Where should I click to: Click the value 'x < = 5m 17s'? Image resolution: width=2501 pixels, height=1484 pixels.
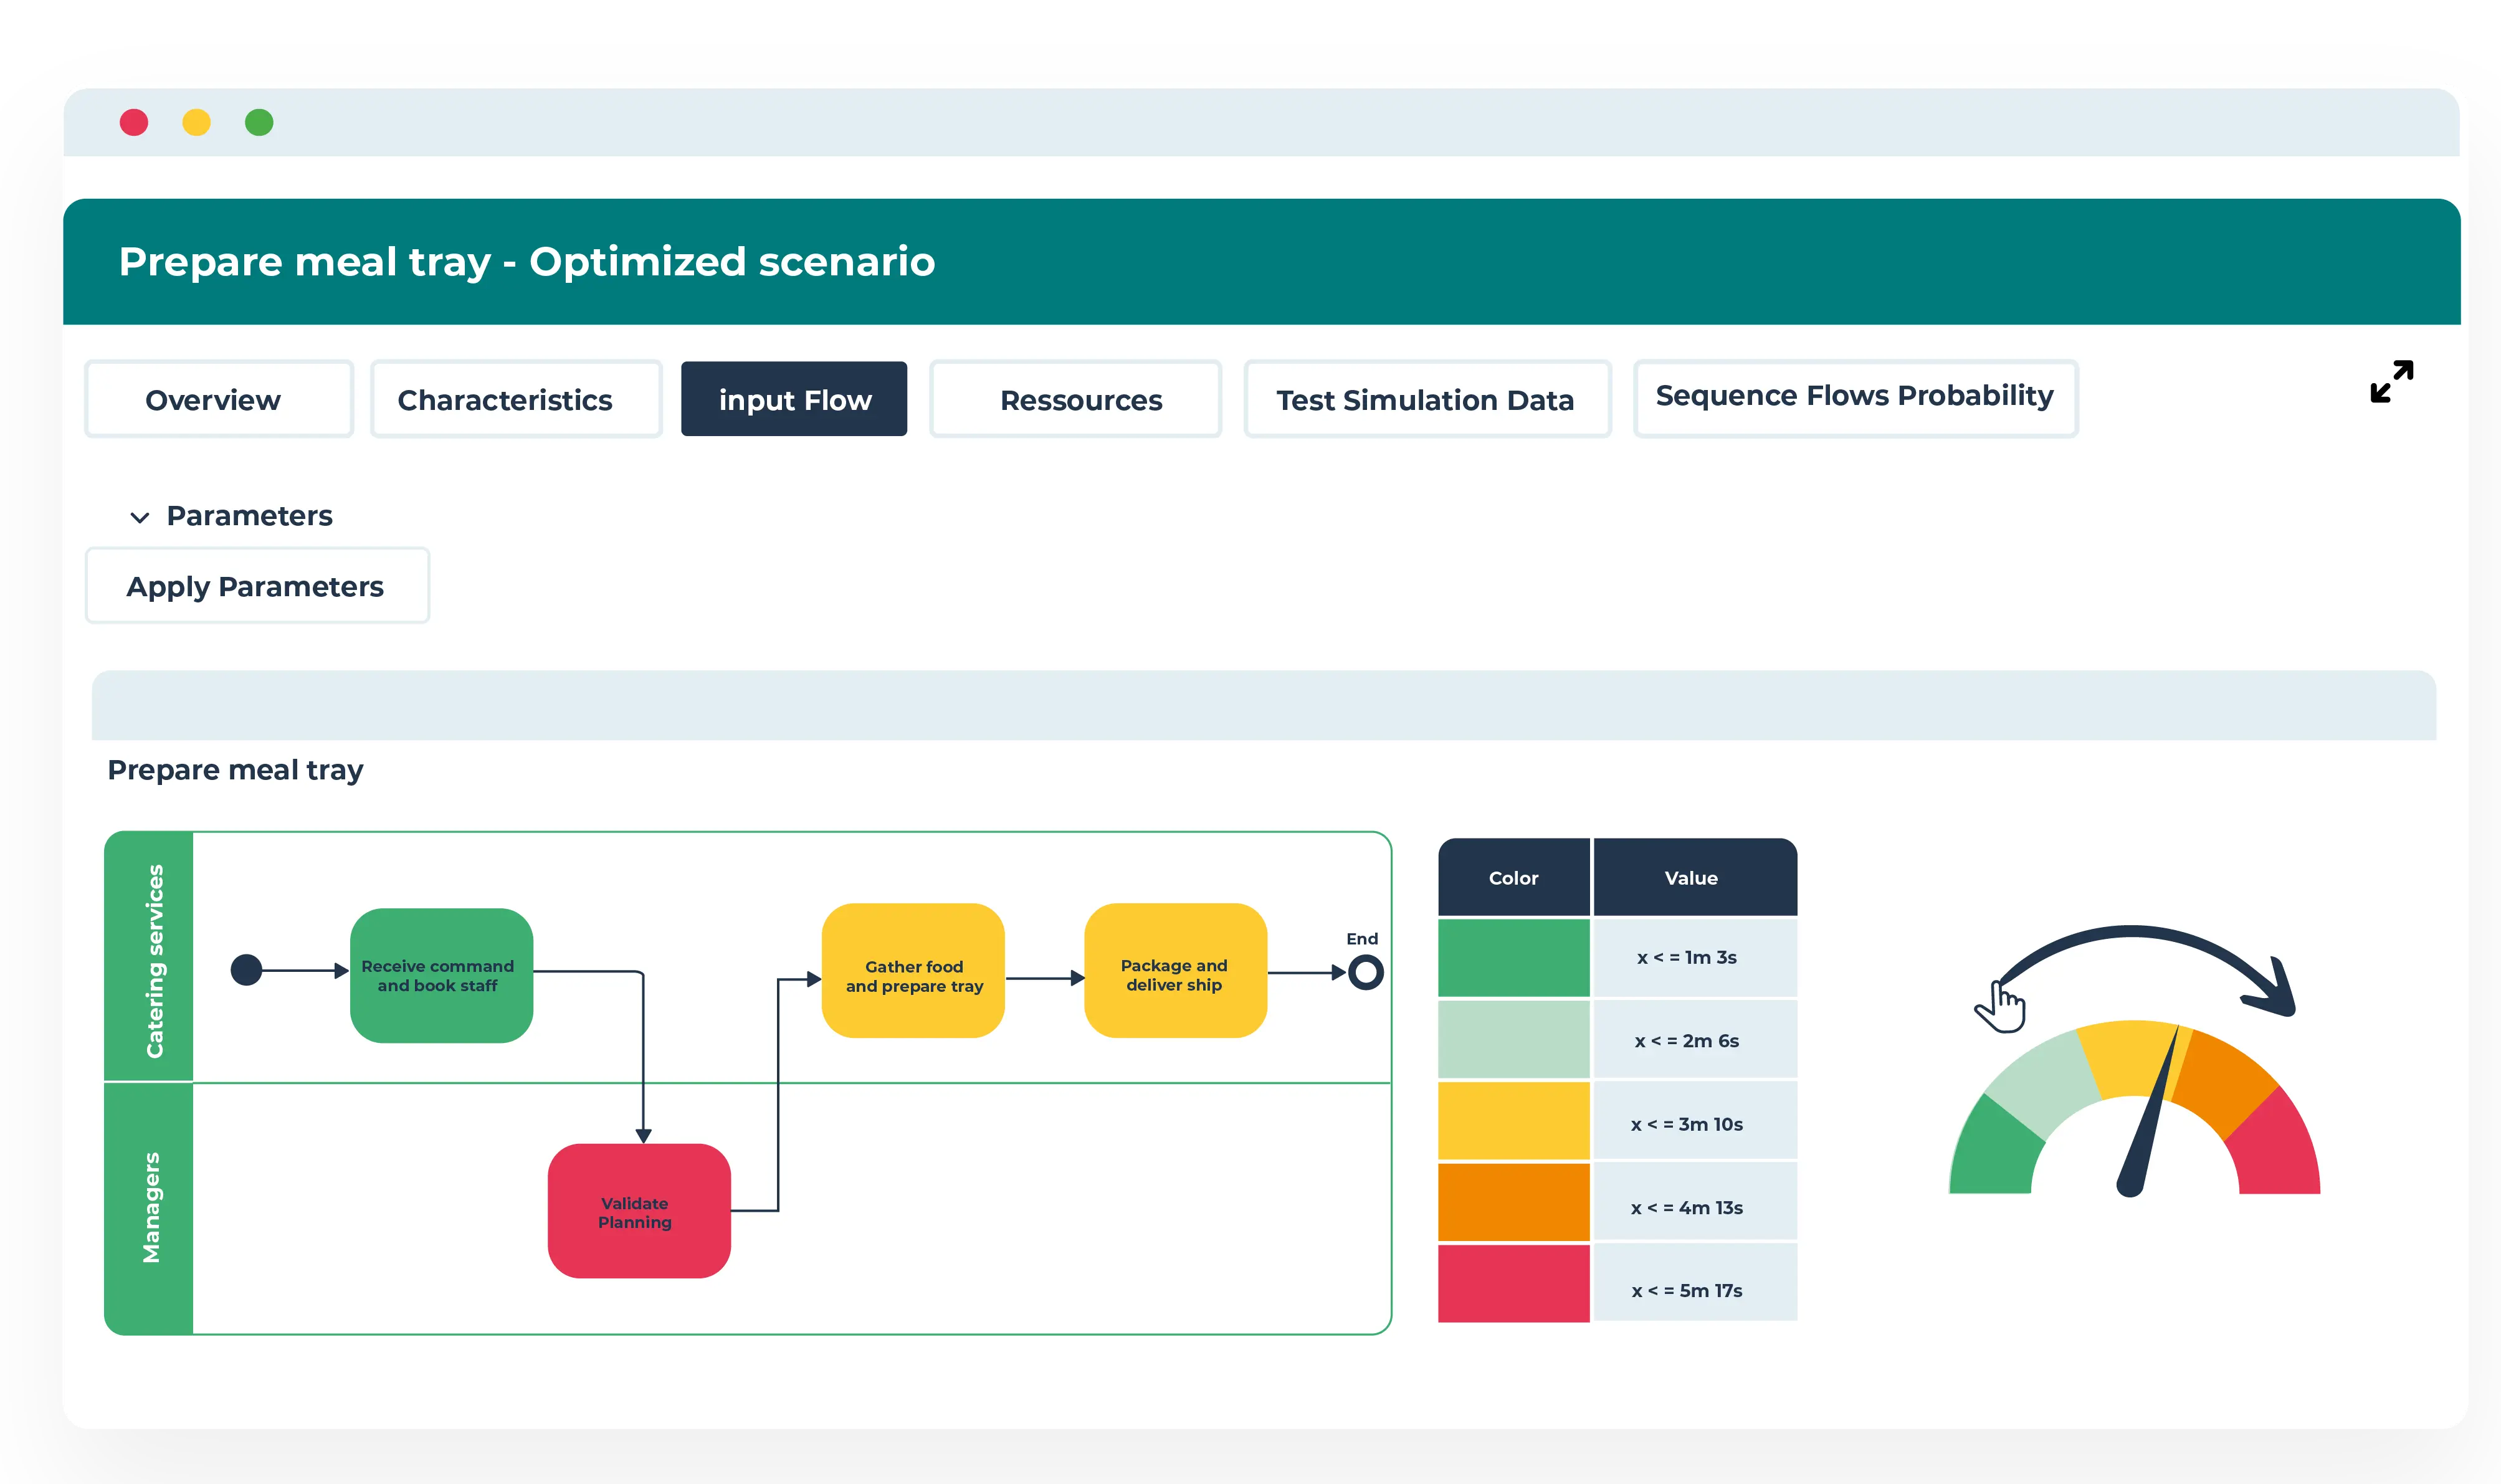(x=1686, y=1290)
